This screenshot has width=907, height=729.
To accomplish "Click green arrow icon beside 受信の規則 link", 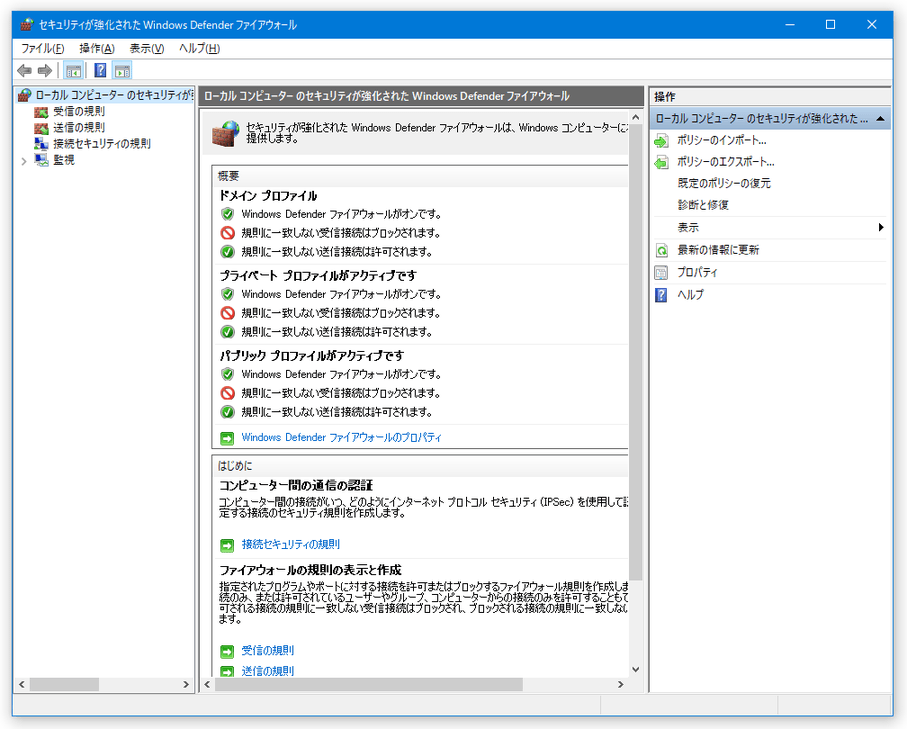I will (x=227, y=651).
